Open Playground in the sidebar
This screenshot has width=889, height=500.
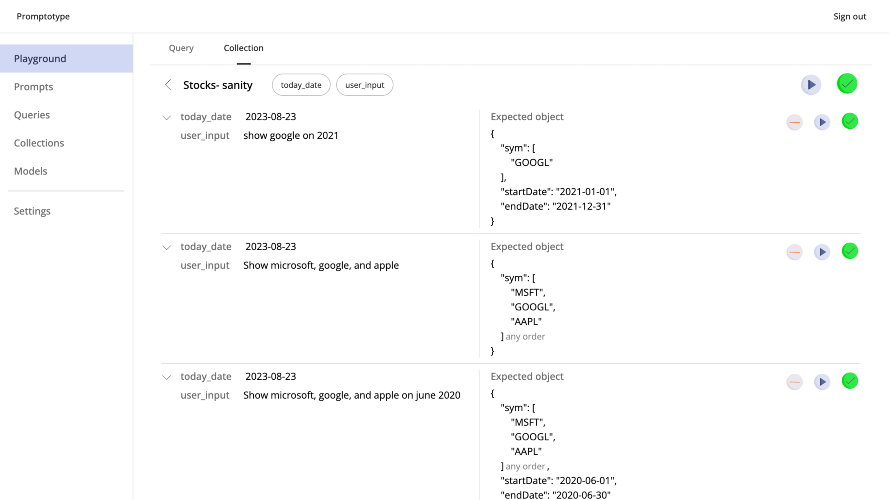click(66, 58)
